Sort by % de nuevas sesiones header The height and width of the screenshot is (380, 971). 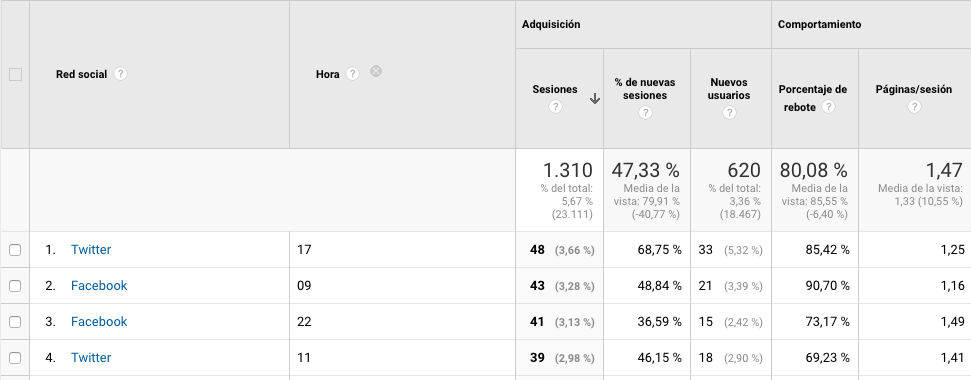[645, 89]
